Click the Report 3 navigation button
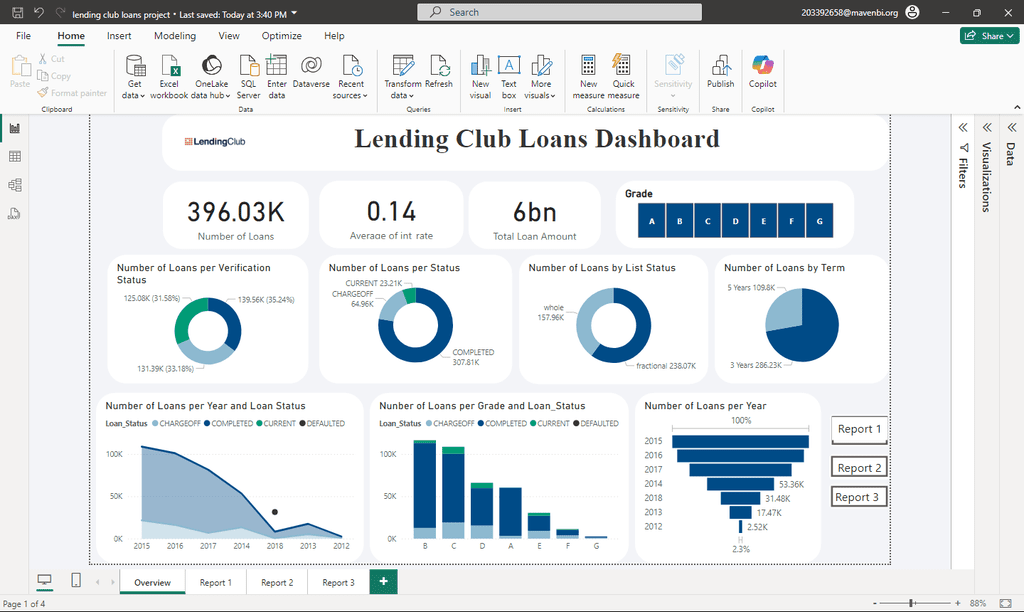Screen dimensions: 1024x612 pos(859,497)
